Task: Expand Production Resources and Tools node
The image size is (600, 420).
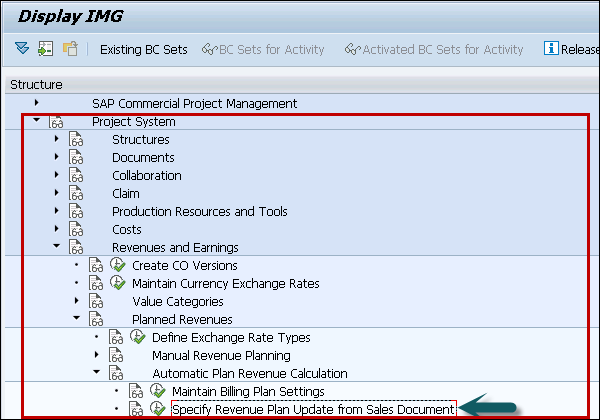Action: pos(57,210)
